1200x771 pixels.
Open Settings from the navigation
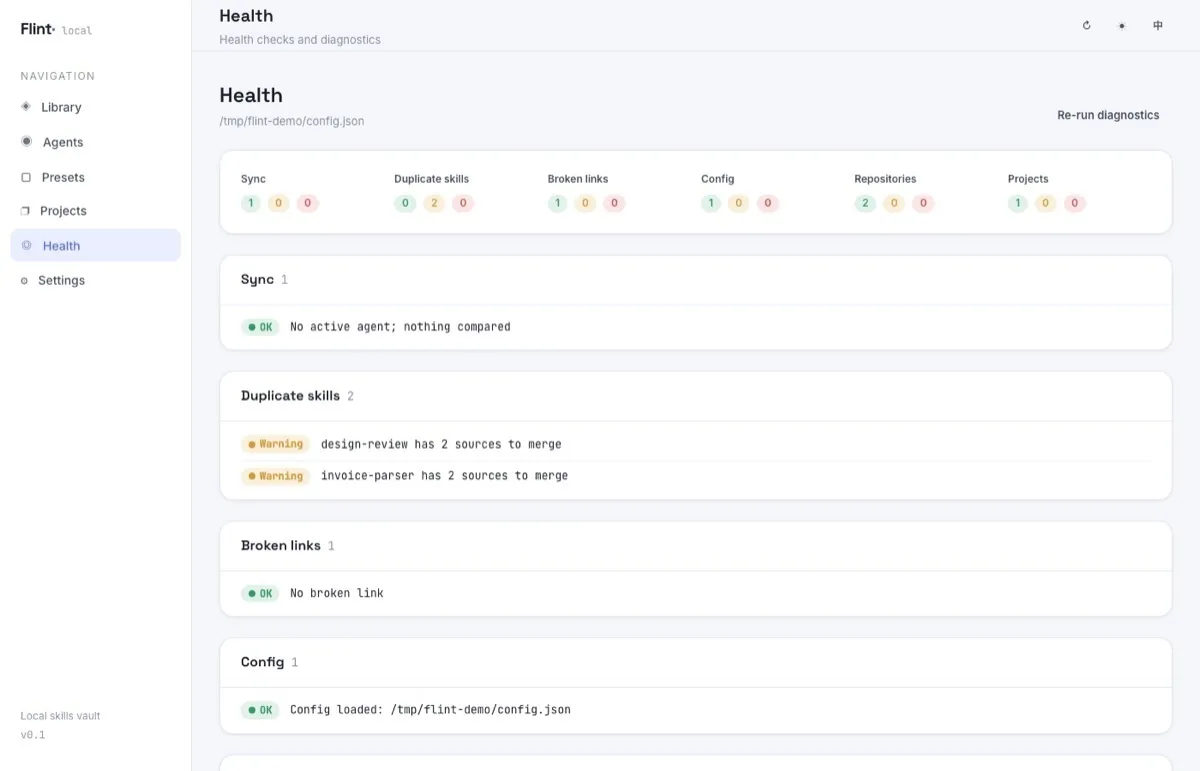coord(96,280)
